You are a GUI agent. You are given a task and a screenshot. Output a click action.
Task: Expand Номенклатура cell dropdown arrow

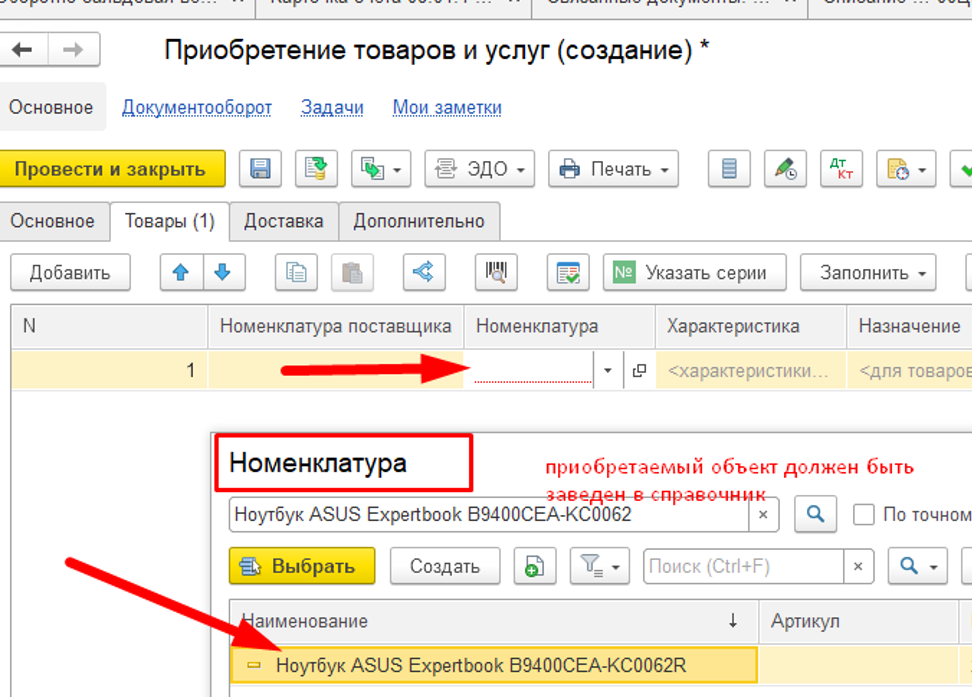[x=608, y=370]
